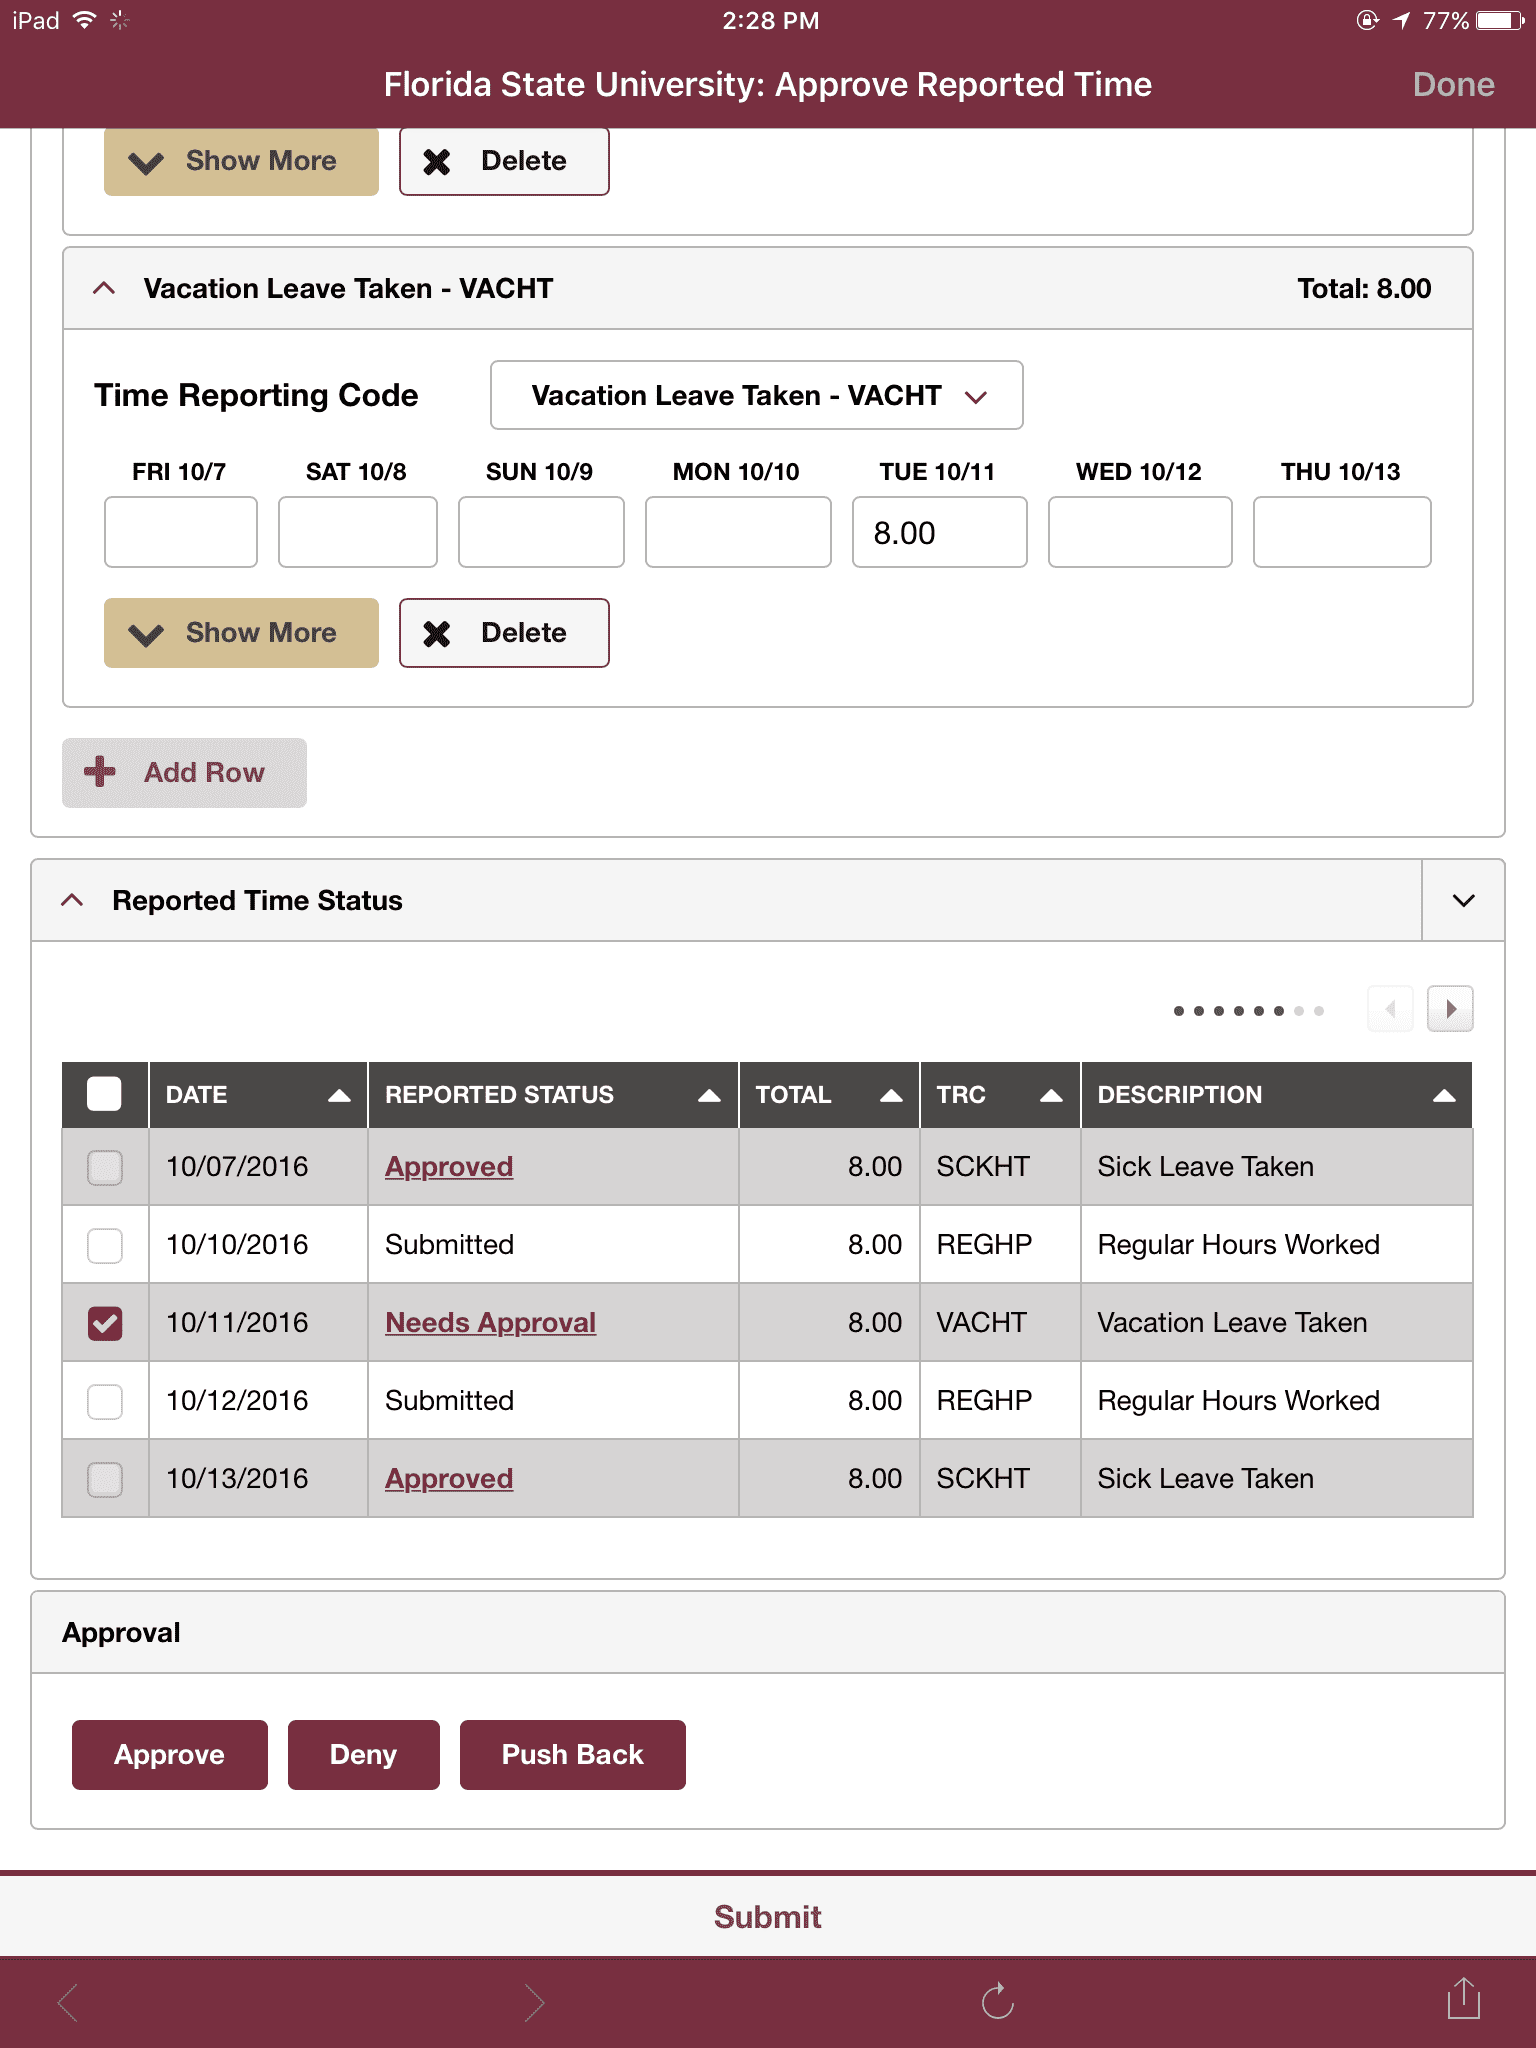The image size is (1536, 2048).
Task: Open Approved link for 10/07/2016
Action: click(x=449, y=1167)
